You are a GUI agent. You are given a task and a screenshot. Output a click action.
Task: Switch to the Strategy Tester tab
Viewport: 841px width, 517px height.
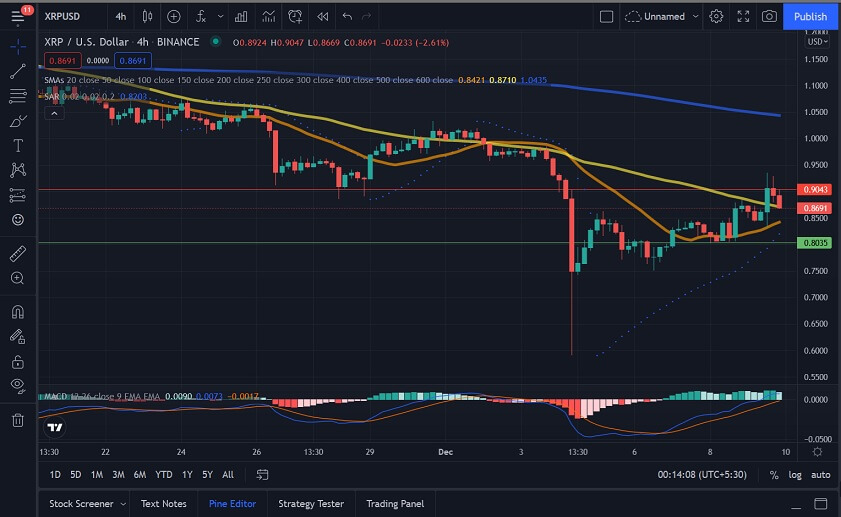(310, 503)
